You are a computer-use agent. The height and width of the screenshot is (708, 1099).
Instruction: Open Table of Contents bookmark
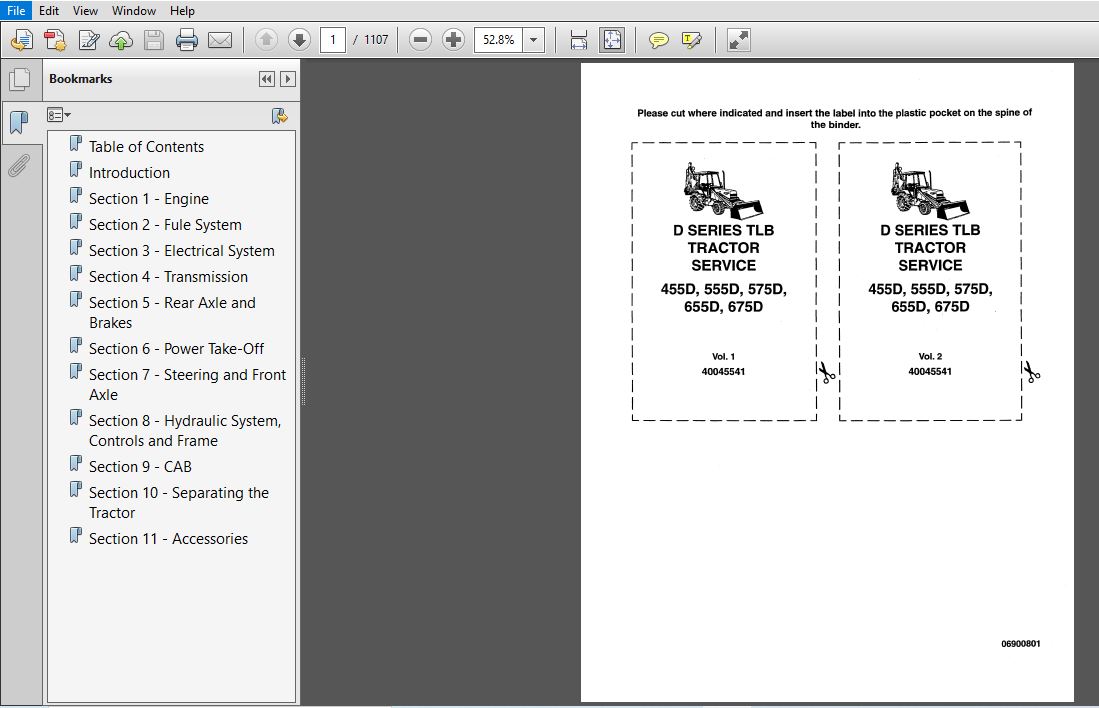[146, 147]
